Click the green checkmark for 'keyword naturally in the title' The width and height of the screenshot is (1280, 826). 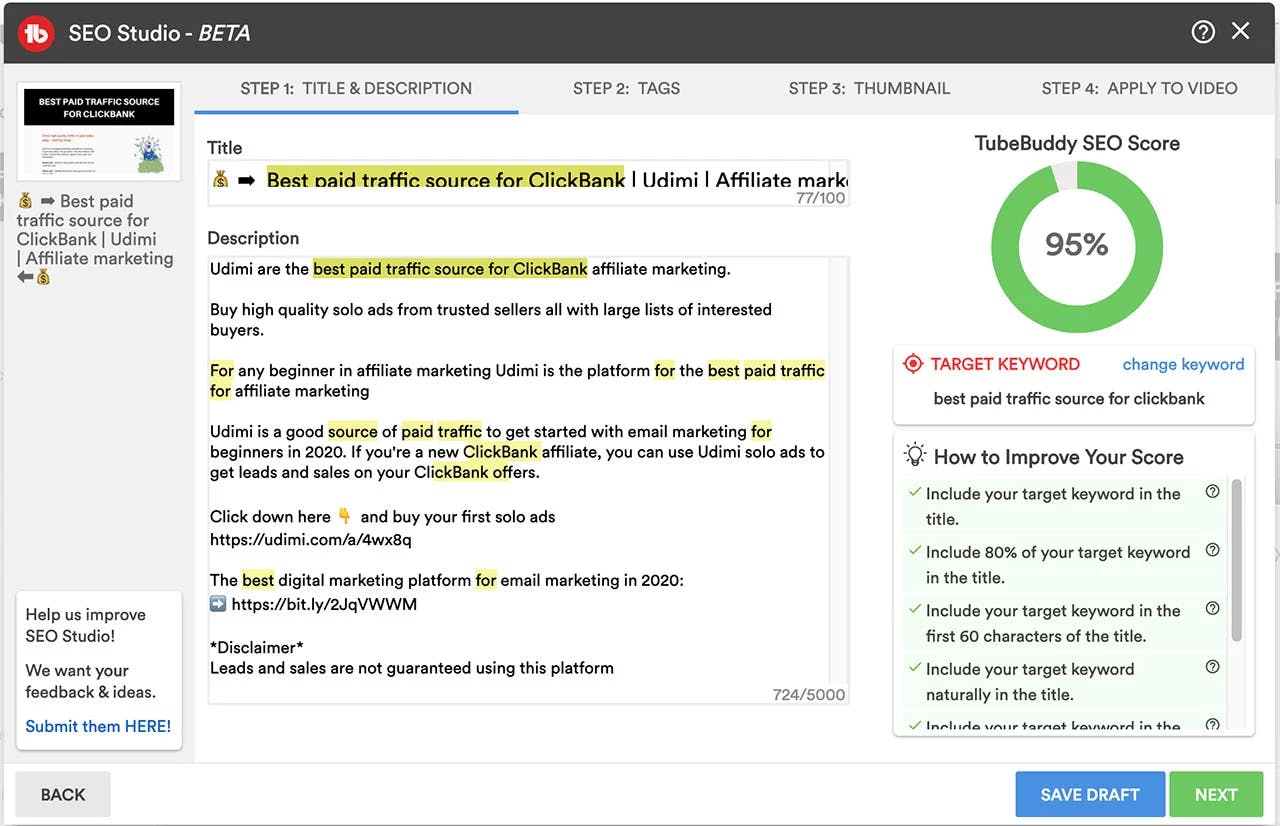[914, 667]
